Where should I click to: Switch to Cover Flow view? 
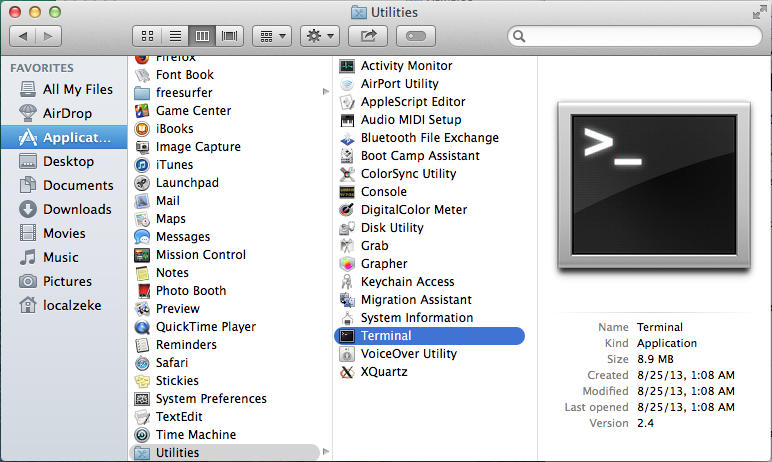click(x=230, y=36)
